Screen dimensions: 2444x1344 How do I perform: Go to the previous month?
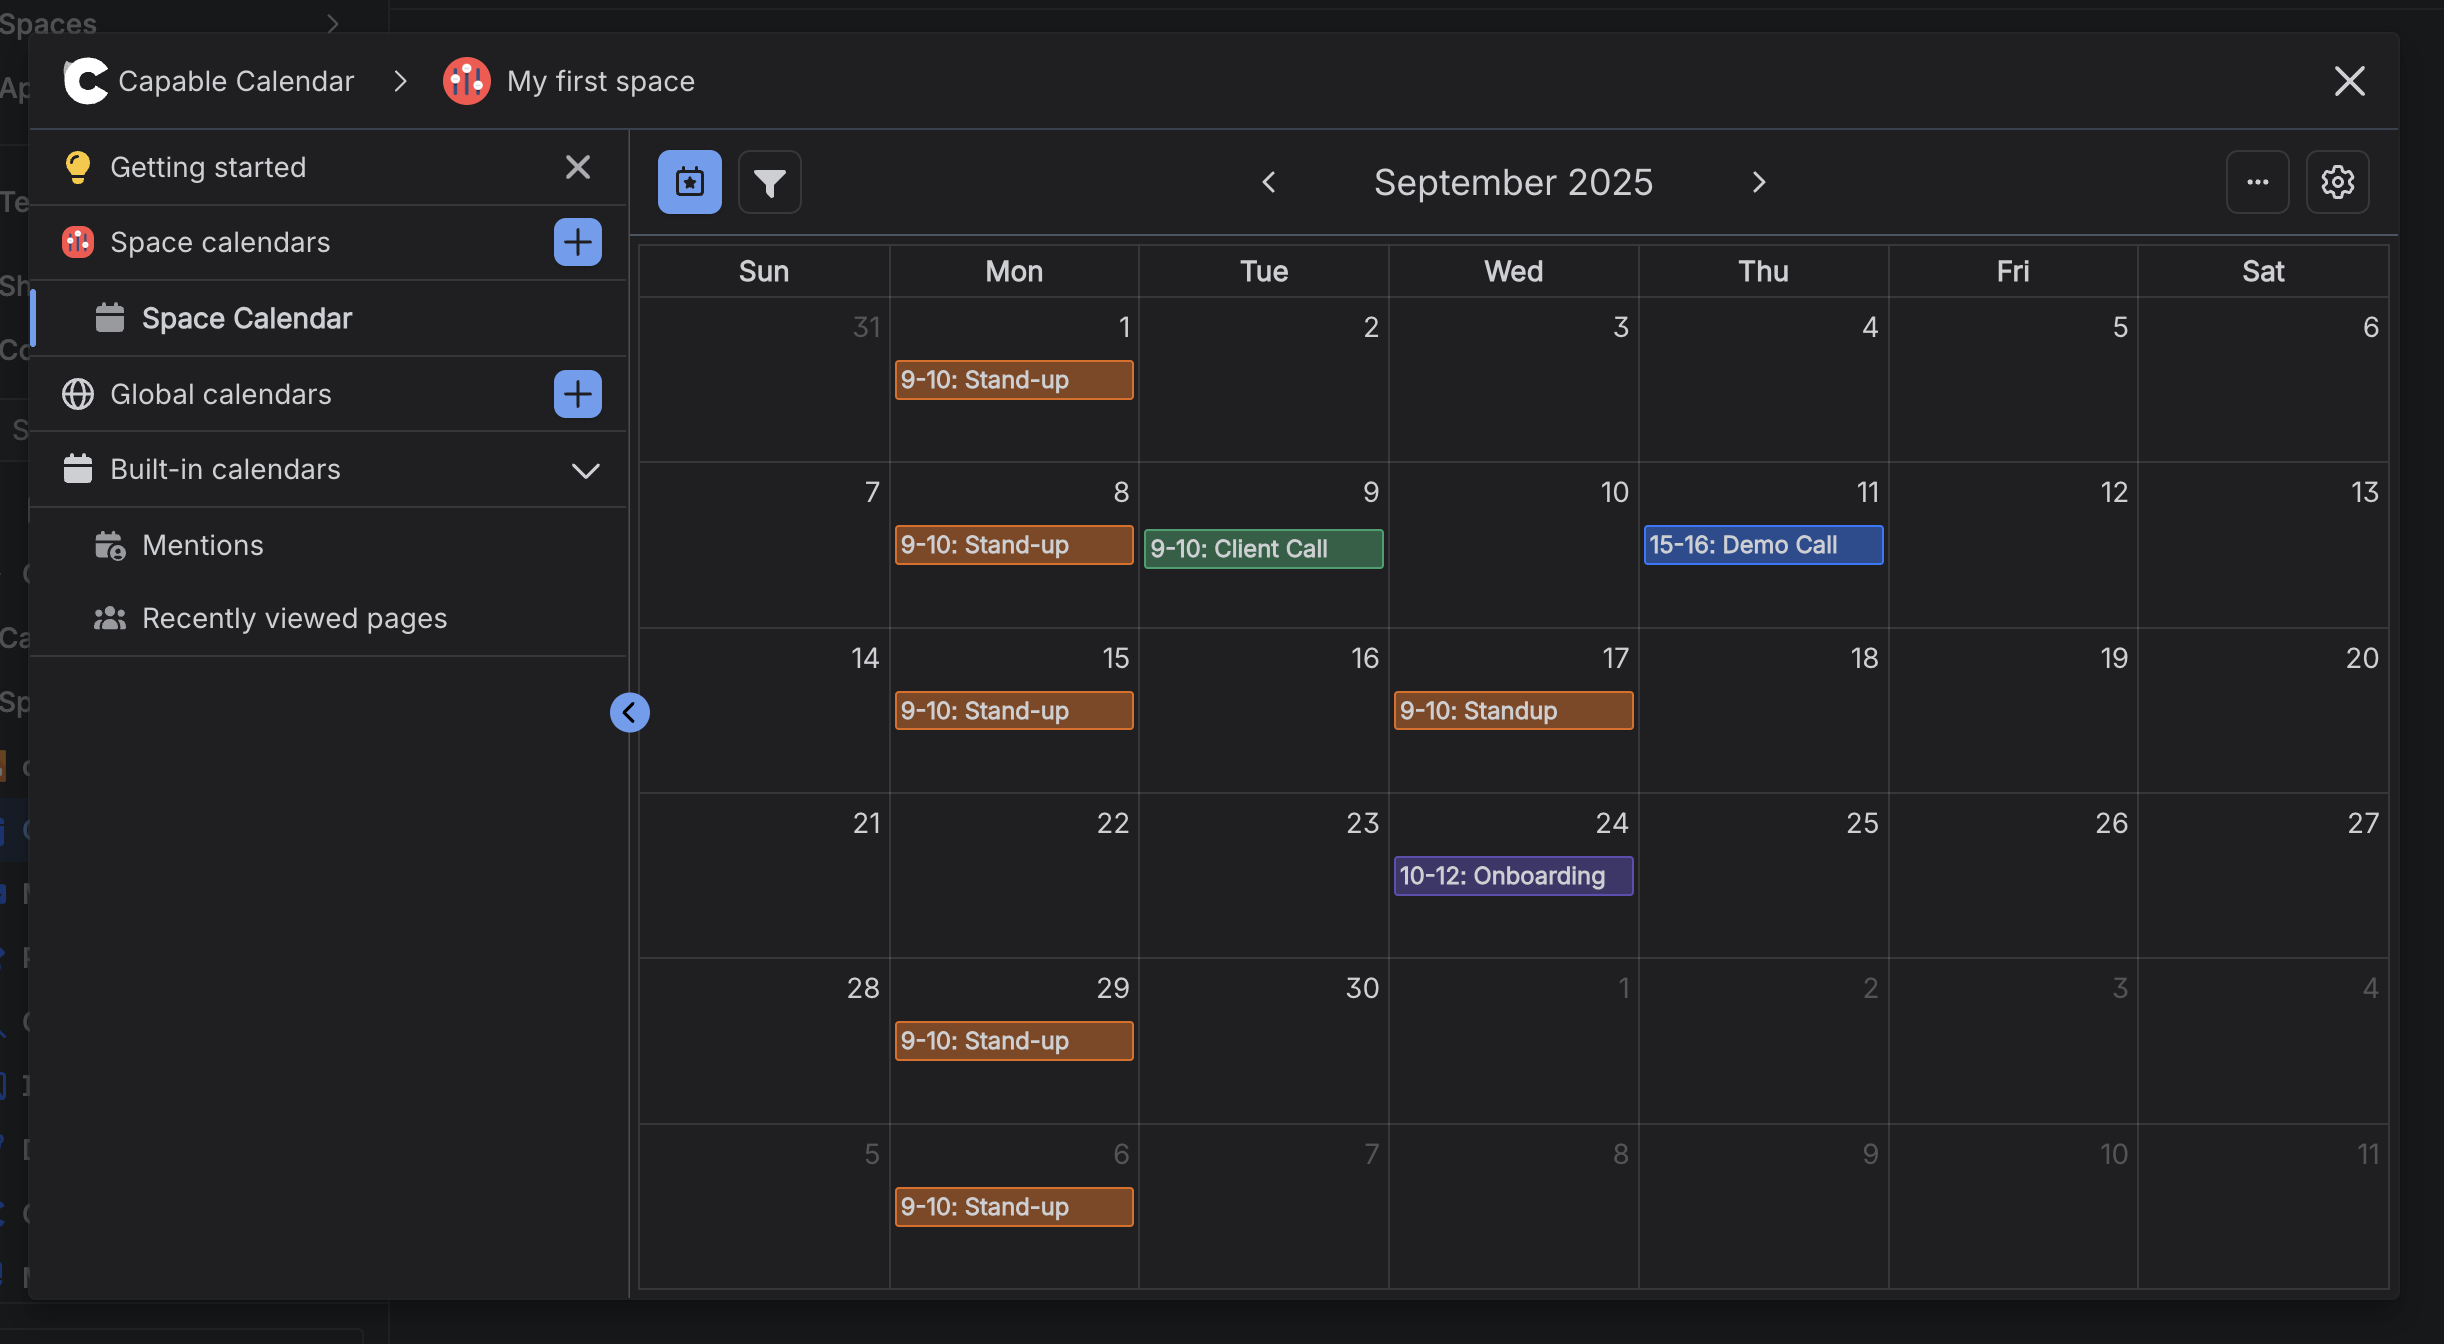[x=1269, y=182]
